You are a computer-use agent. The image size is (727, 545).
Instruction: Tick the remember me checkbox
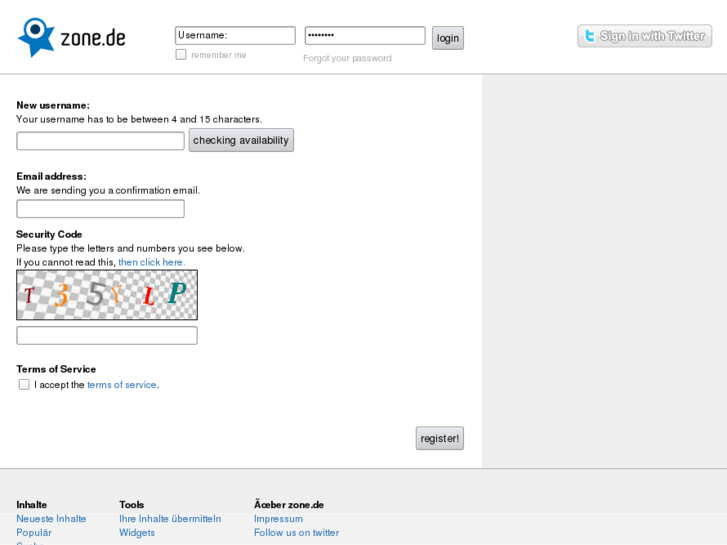pyautogui.click(x=181, y=55)
